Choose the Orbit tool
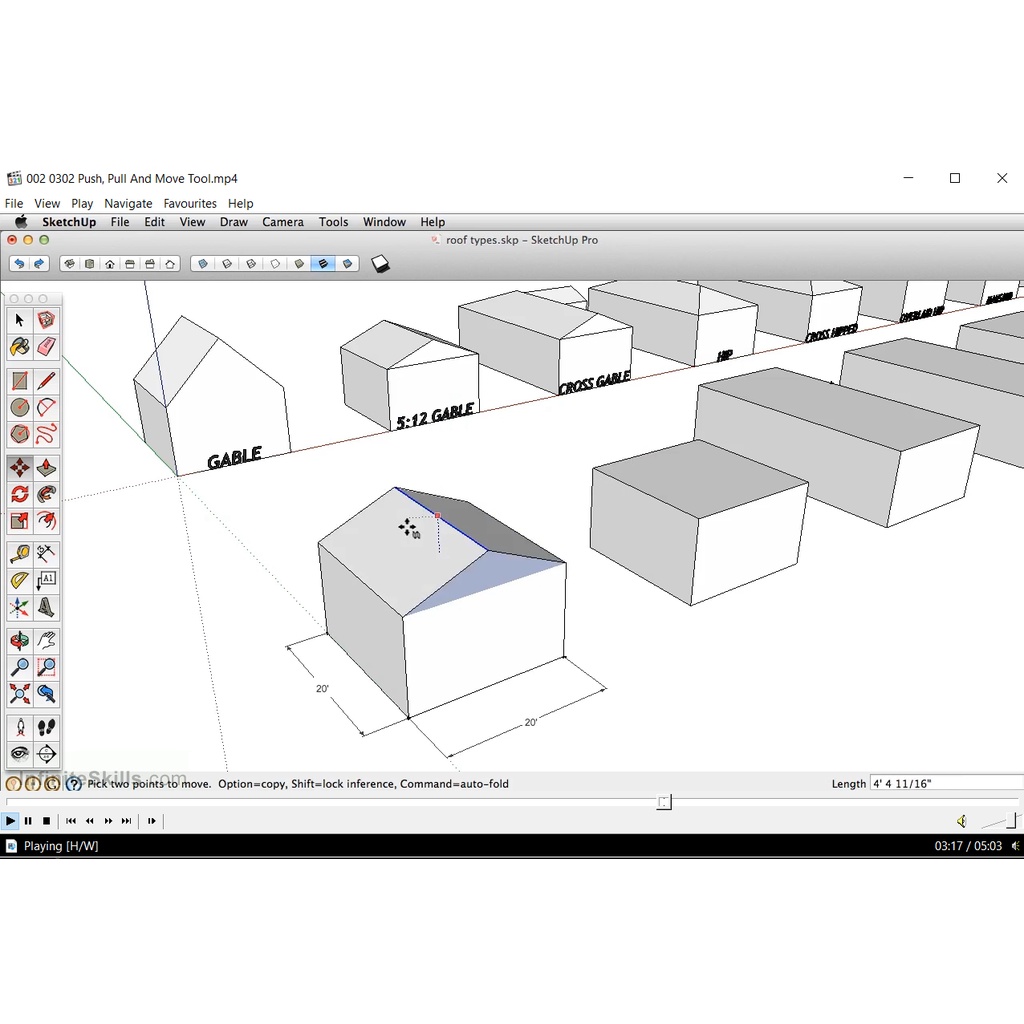The image size is (1024, 1024). pos(19,641)
